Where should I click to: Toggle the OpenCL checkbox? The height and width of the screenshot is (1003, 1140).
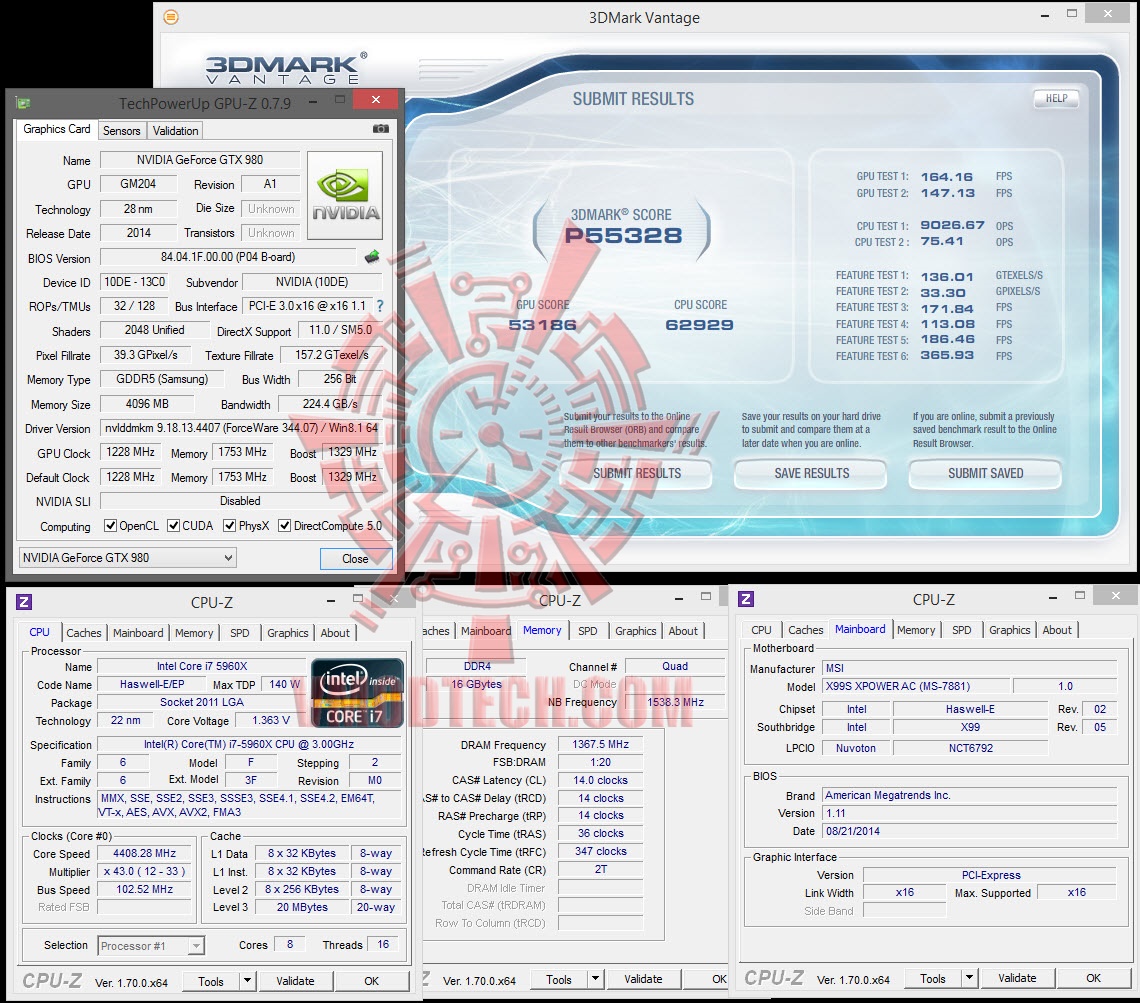tap(111, 525)
